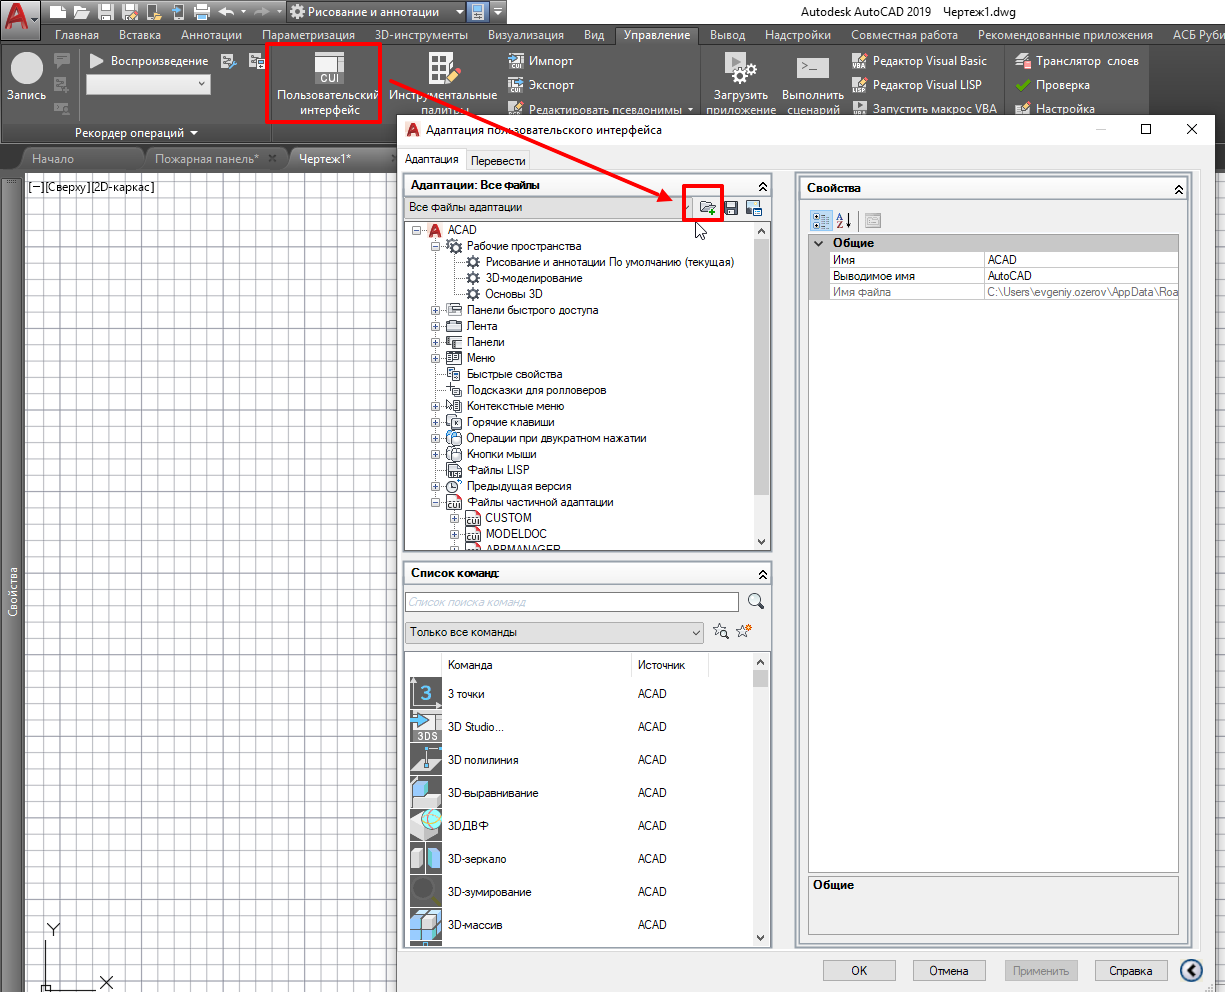Click the Save diskette icon in Quick Access toolbar
This screenshot has height=992, width=1225.
(x=106, y=12)
